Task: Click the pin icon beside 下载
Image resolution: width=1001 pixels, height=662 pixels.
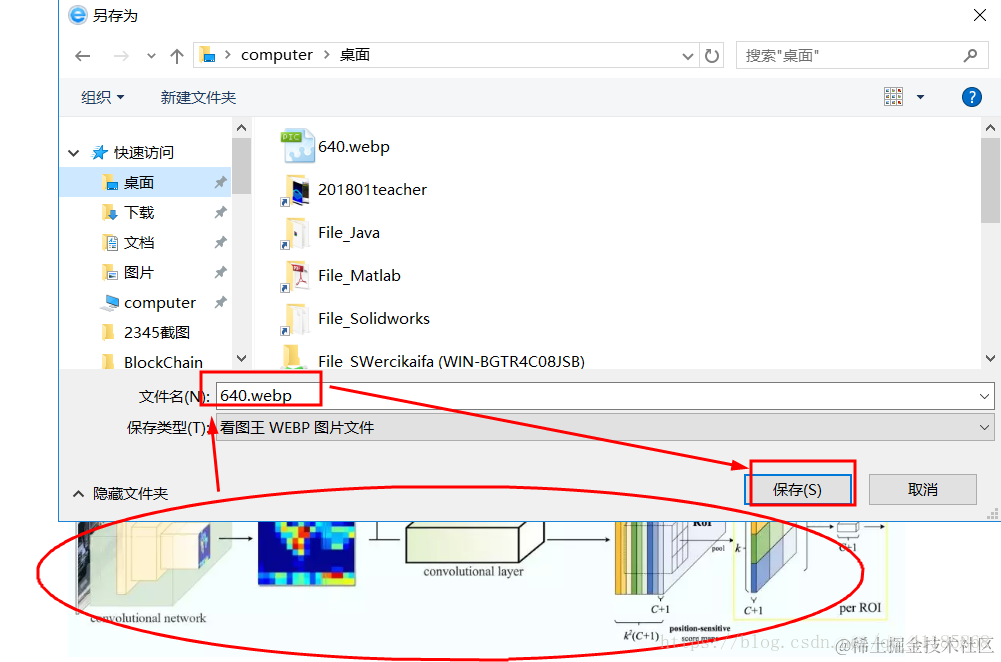Action: pyautogui.click(x=220, y=212)
